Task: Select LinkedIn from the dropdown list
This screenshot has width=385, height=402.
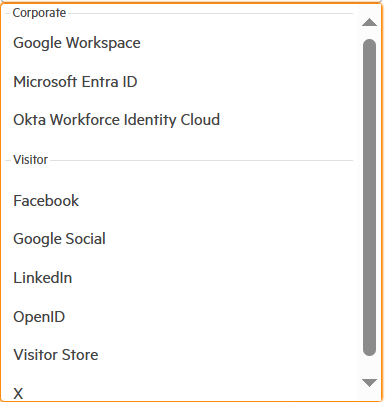Action: 42,278
